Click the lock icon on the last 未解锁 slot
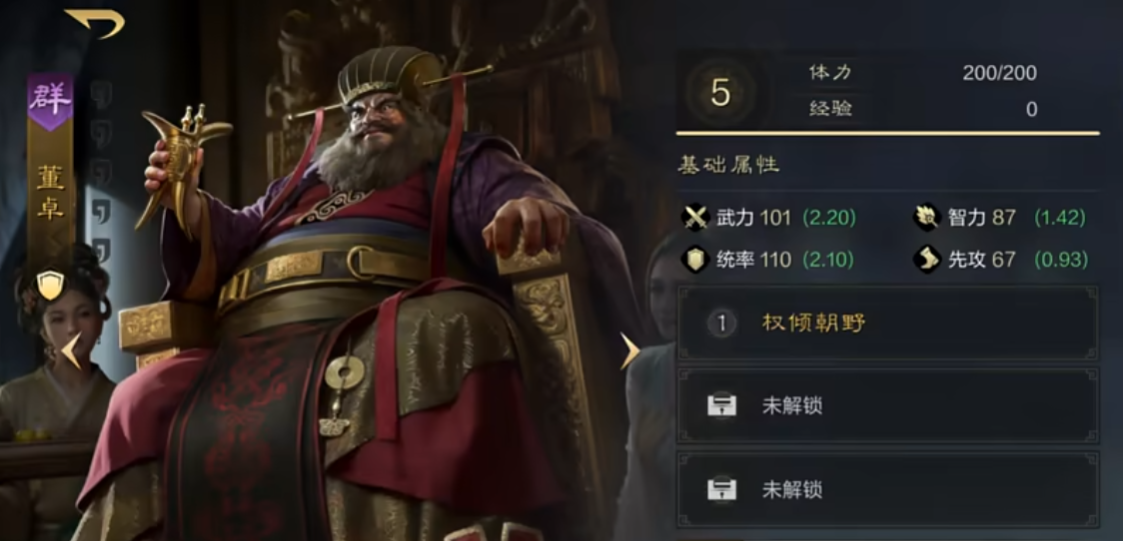Screen dimensions: 1123x541 [721, 489]
